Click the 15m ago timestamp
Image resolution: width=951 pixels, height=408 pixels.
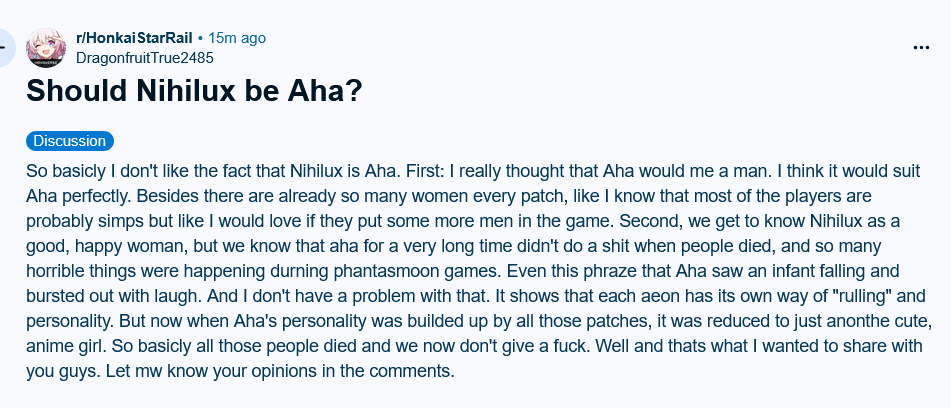tap(237, 38)
